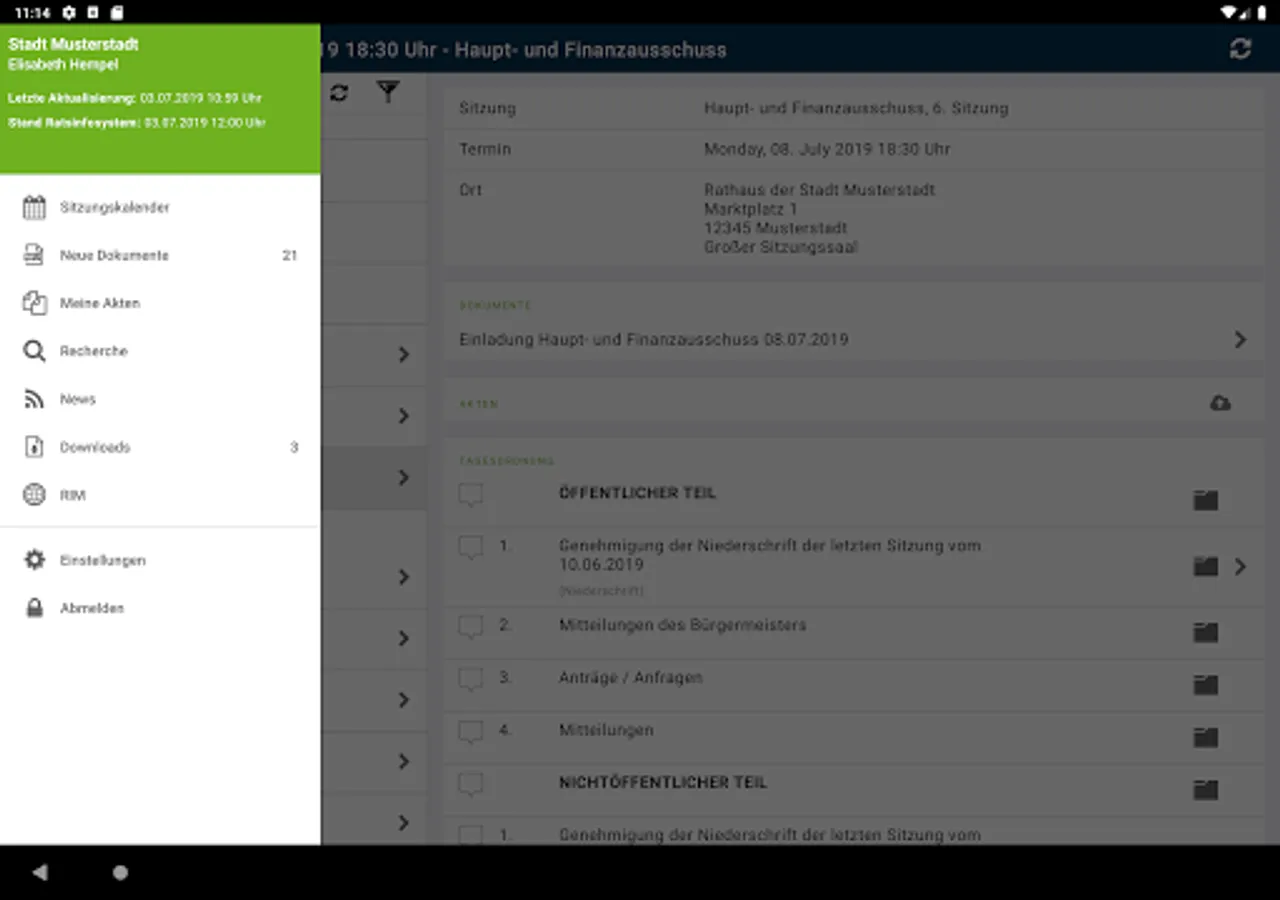Select Abmelden to log out

click(x=160, y=608)
